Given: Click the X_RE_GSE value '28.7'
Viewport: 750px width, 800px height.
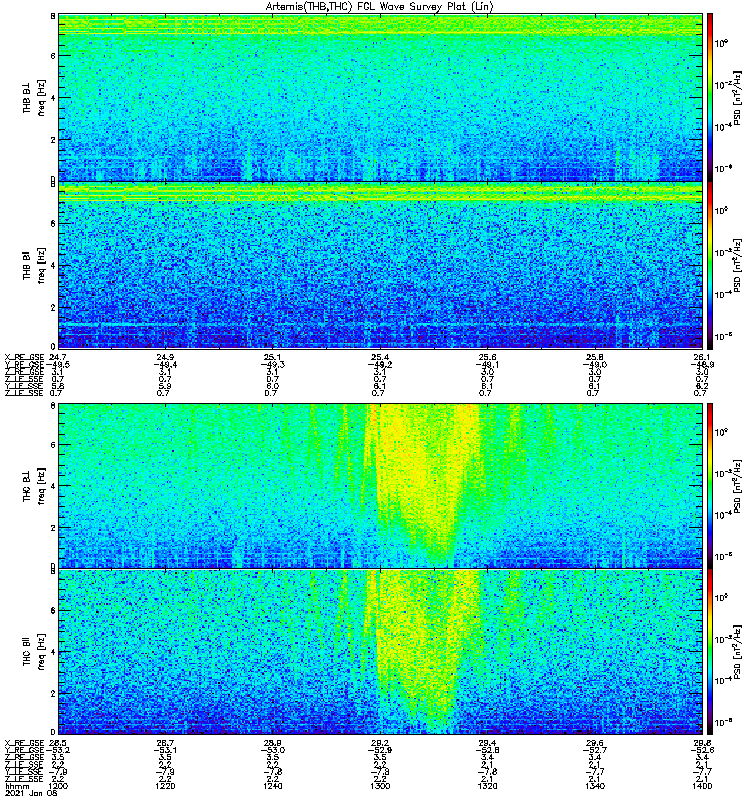Looking at the screenshot, I should tap(165, 743).
